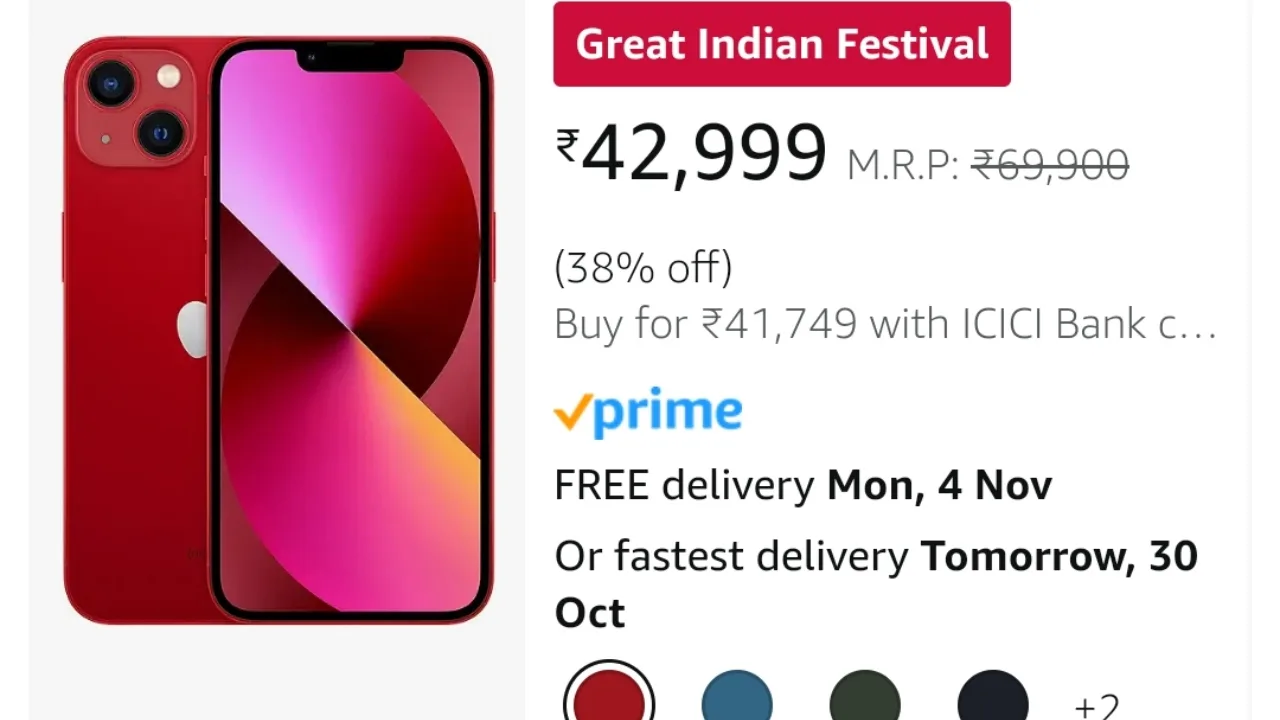The height and width of the screenshot is (720, 1280).
Task: Tap the notch on the iPhone front display
Action: 350,59
